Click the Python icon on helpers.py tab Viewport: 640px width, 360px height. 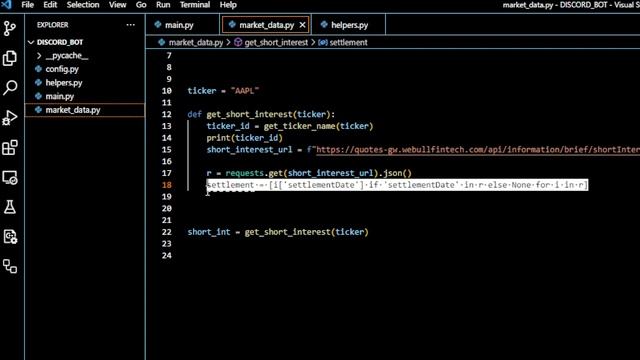tap(324, 24)
